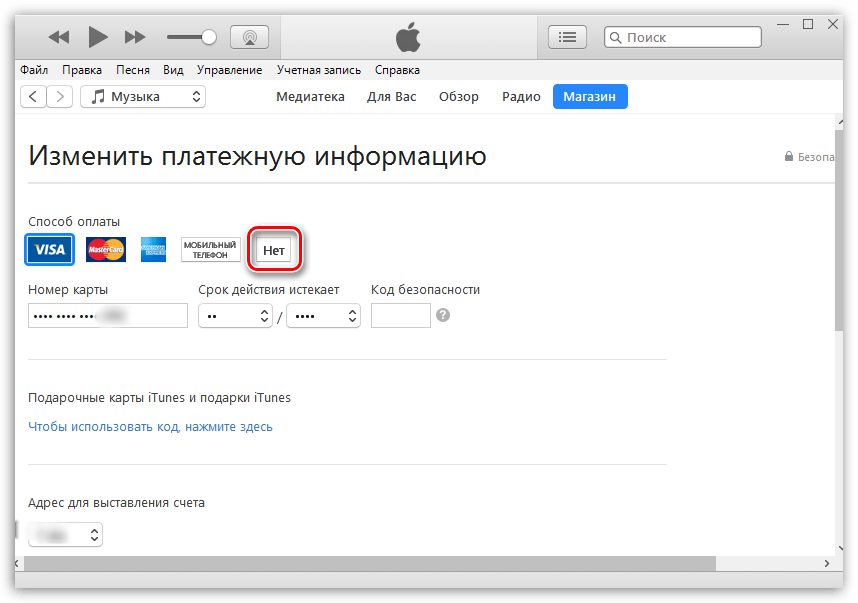Open the AirPlay output icon

pos(249,37)
